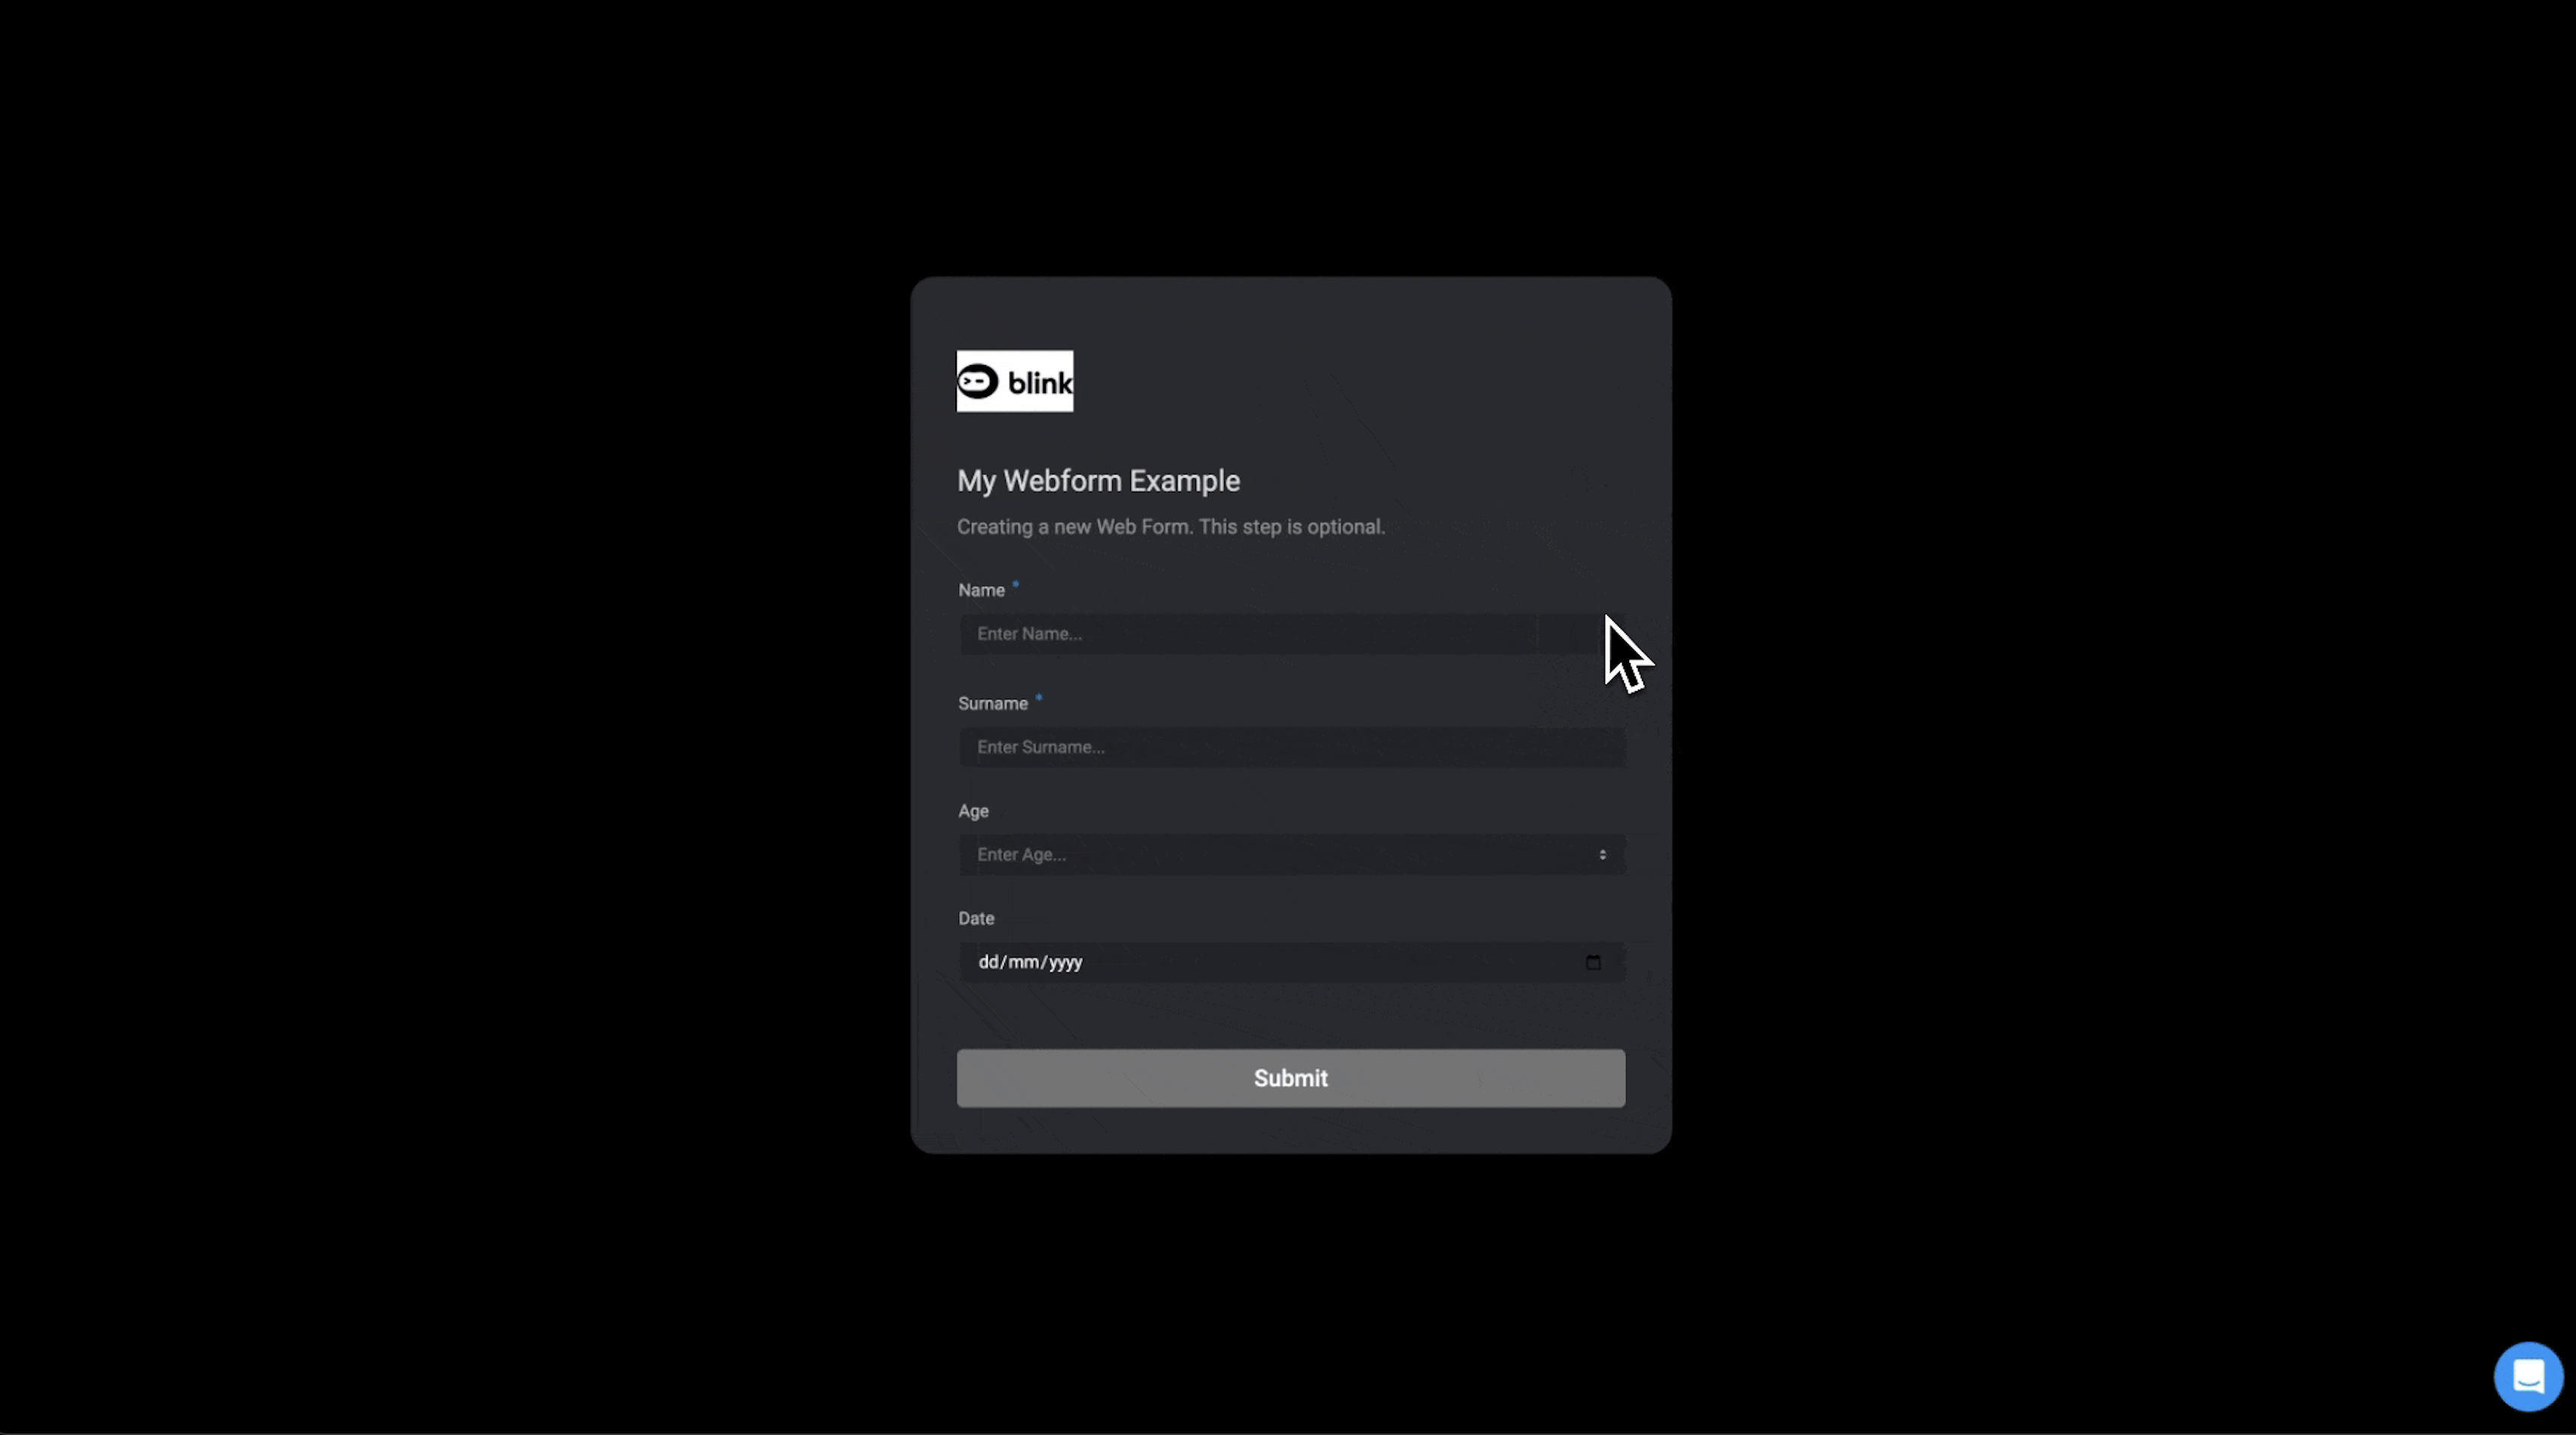This screenshot has width=2576, height=1435.
Task: Focus the Enter Name input field
Action: pyautogui.click(x=1292, y=634)
